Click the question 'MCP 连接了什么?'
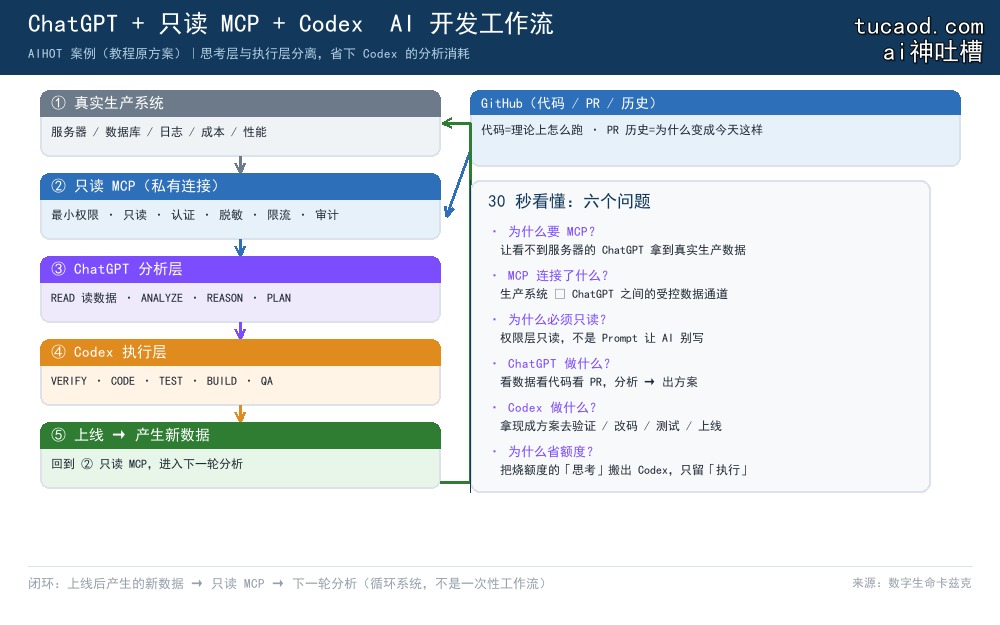1000x625 pixels. (557, 276)
